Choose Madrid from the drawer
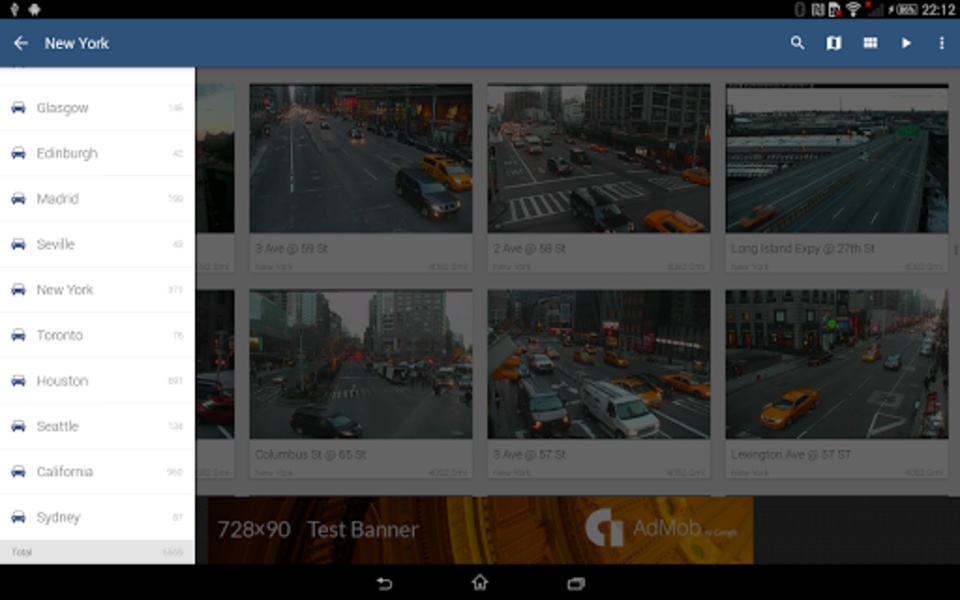Screen dimensions: 960x600 pos(97,198)
